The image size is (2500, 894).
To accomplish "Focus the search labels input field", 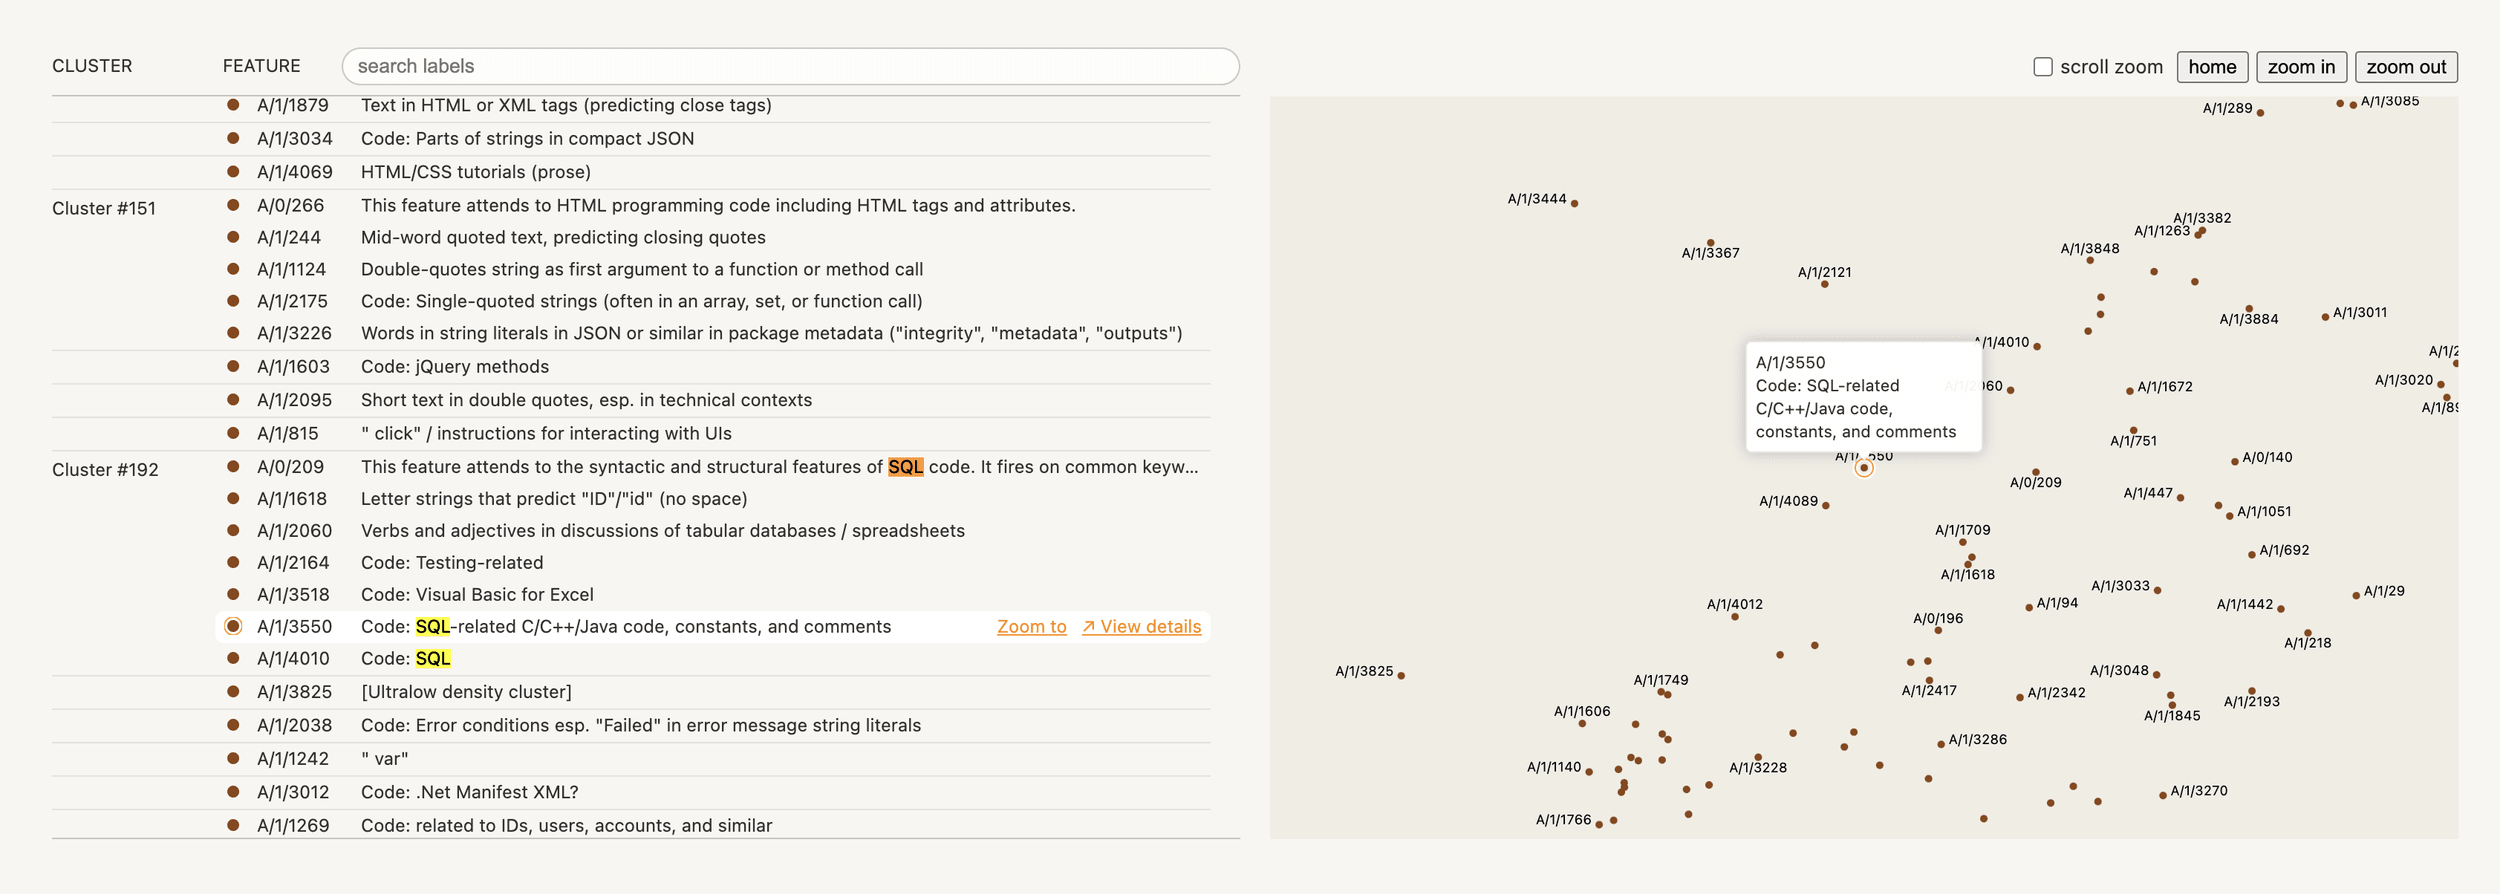I will 790,66.
